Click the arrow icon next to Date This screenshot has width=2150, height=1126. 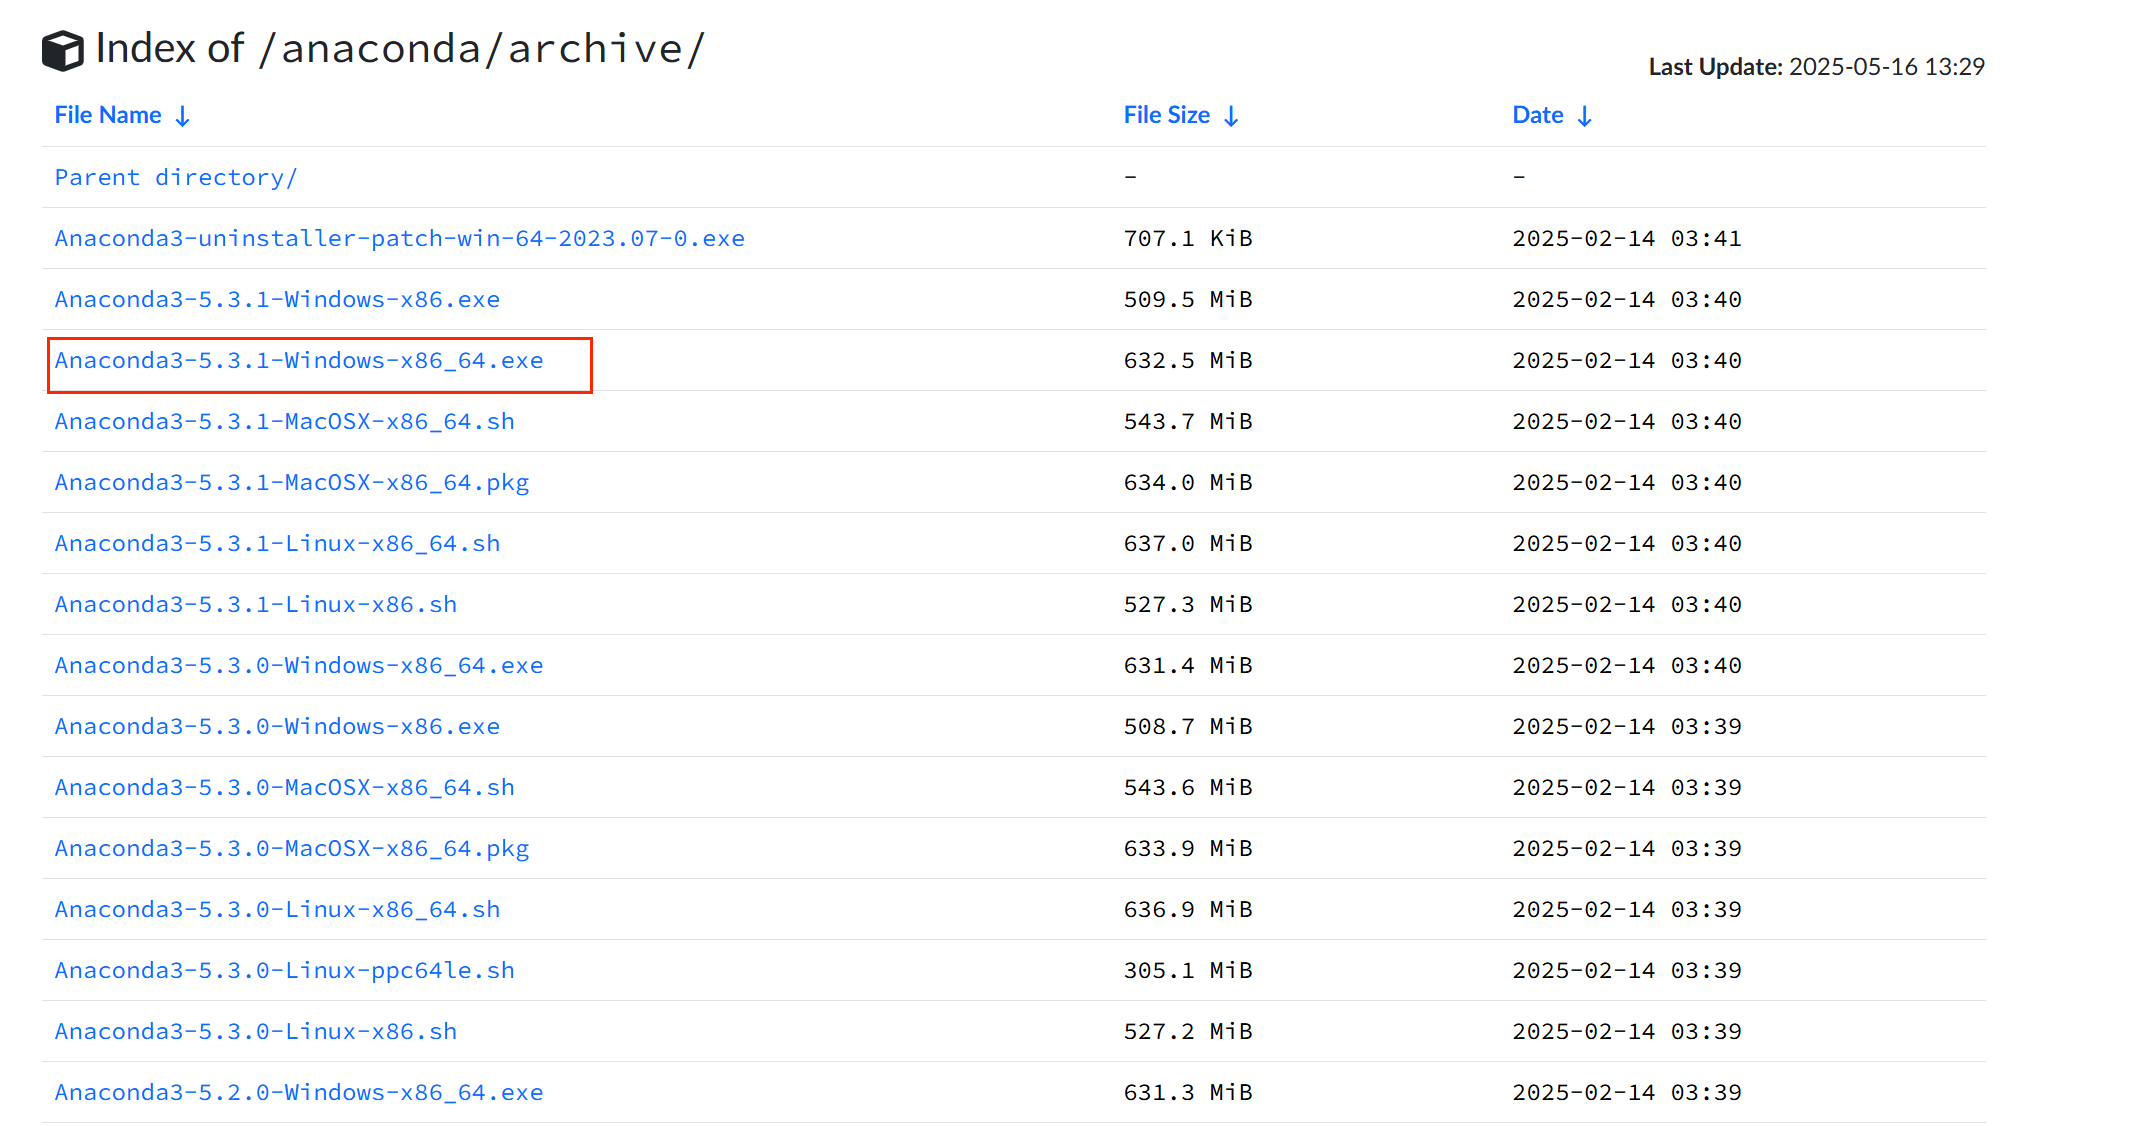coord(1584,116)
